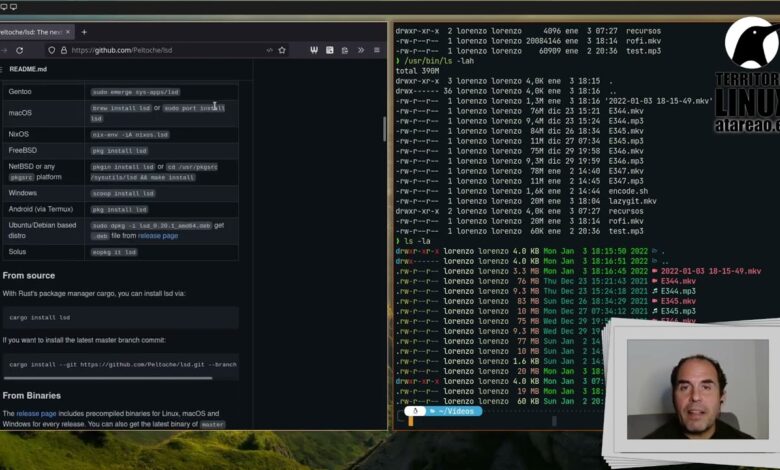Select the Windows 'scoop install lsd' command

tap(123, 193)
